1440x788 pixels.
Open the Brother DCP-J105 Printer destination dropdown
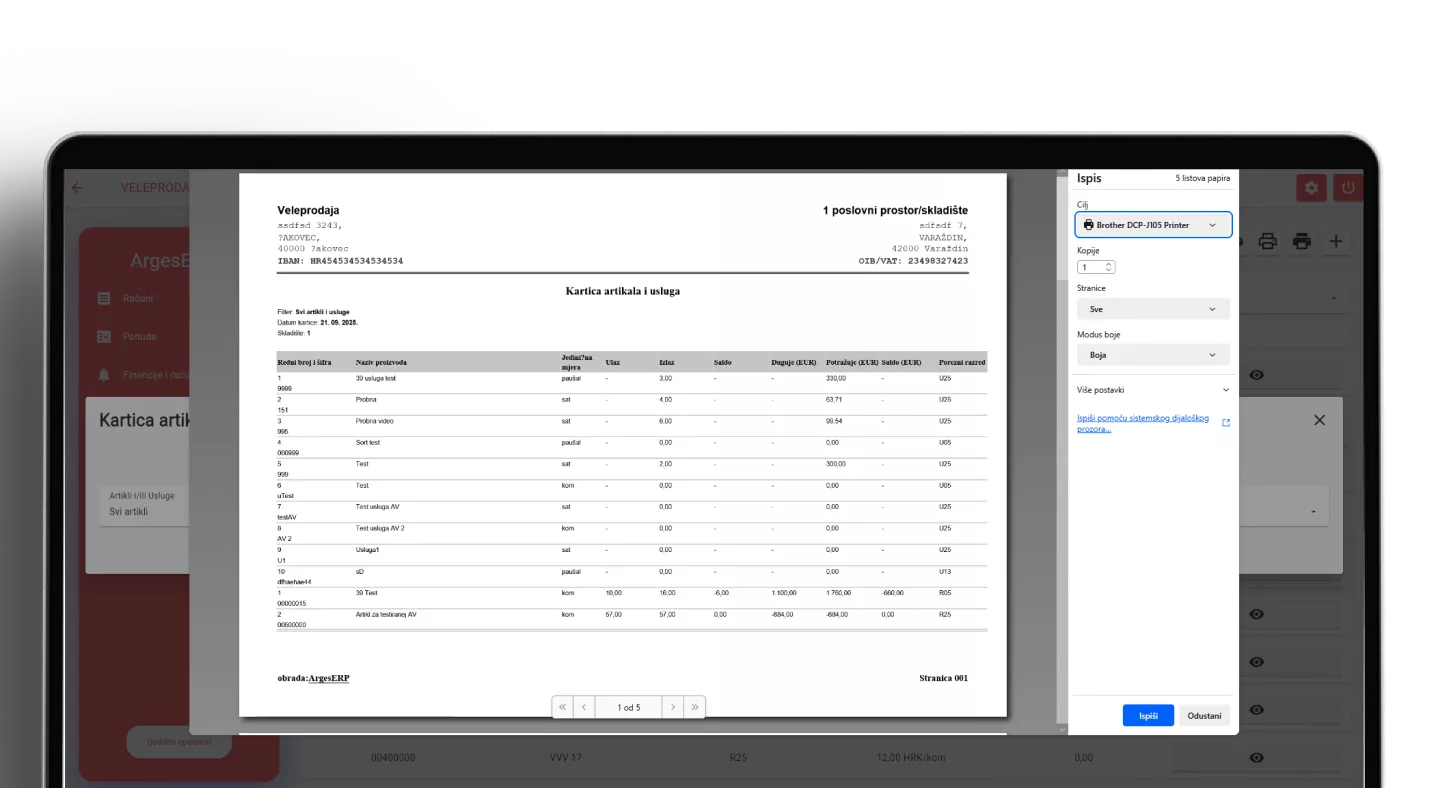(1153, 225)
